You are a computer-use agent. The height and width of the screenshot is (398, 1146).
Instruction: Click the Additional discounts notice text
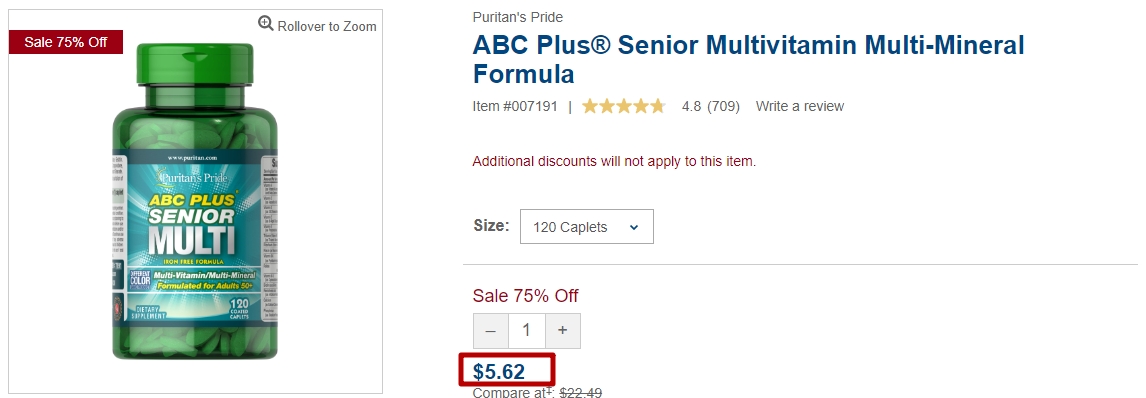click(614, 161)
